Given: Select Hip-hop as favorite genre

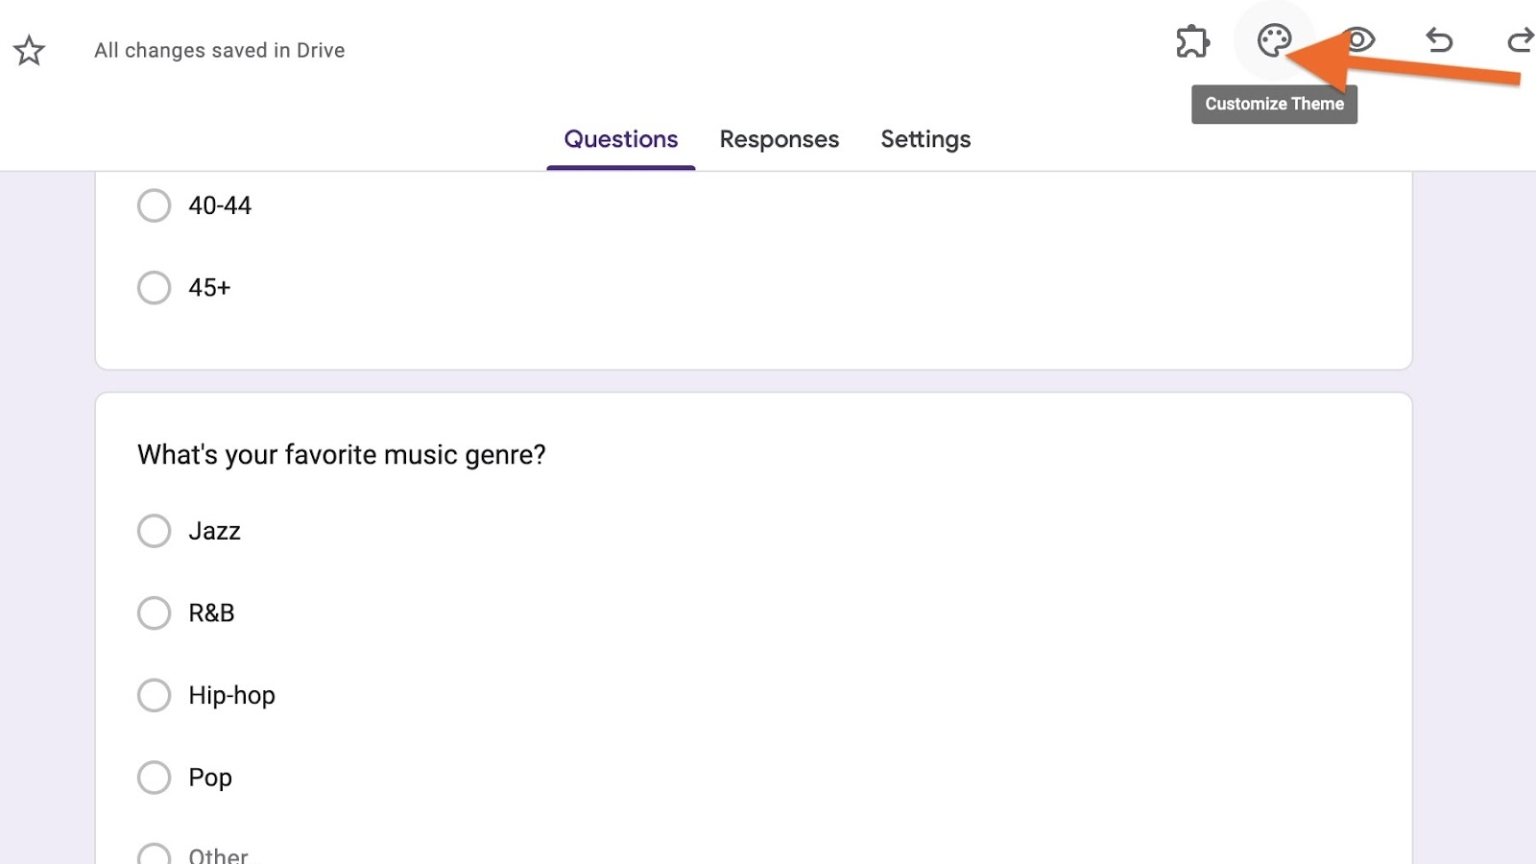Looking at the screenshot, I should point(154,695).
